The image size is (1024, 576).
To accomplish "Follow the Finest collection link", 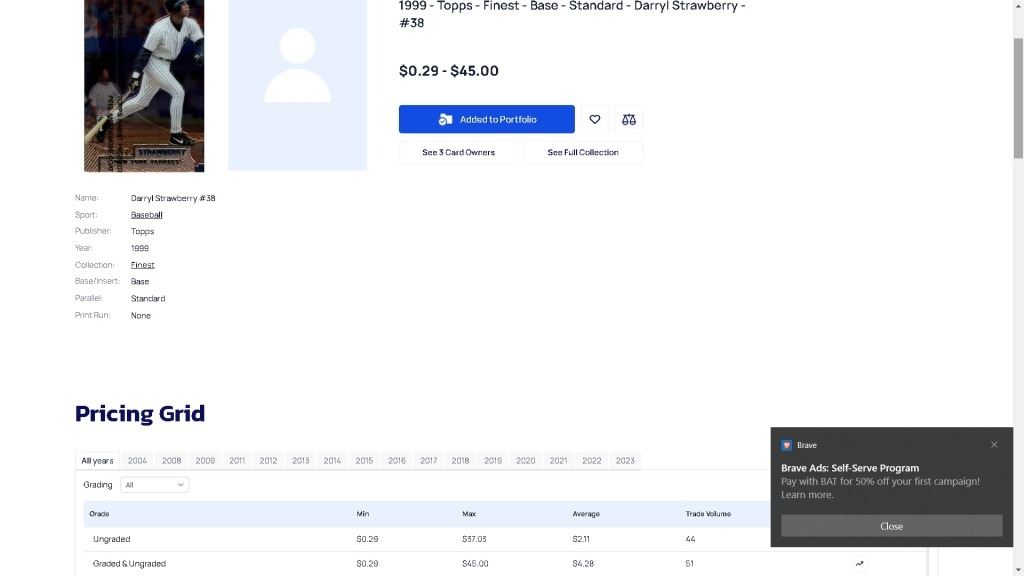I will point(143,265).
